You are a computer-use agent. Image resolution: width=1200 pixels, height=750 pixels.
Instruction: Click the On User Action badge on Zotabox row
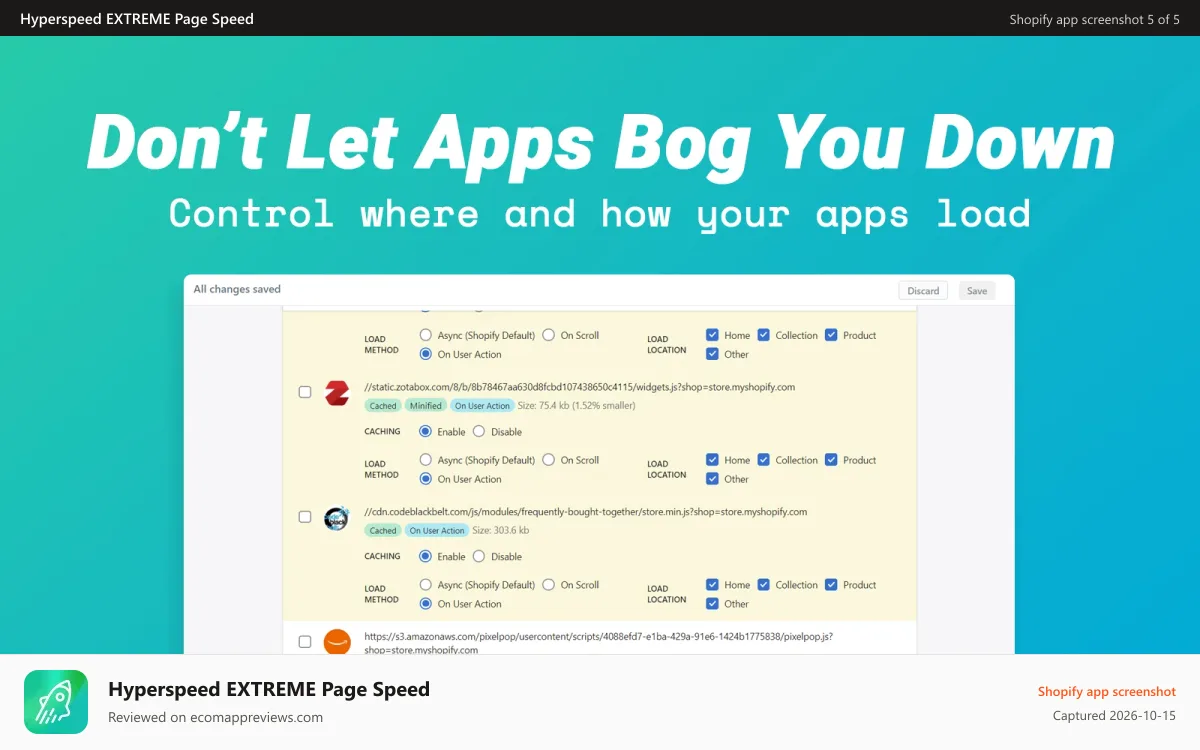point(482,406)
